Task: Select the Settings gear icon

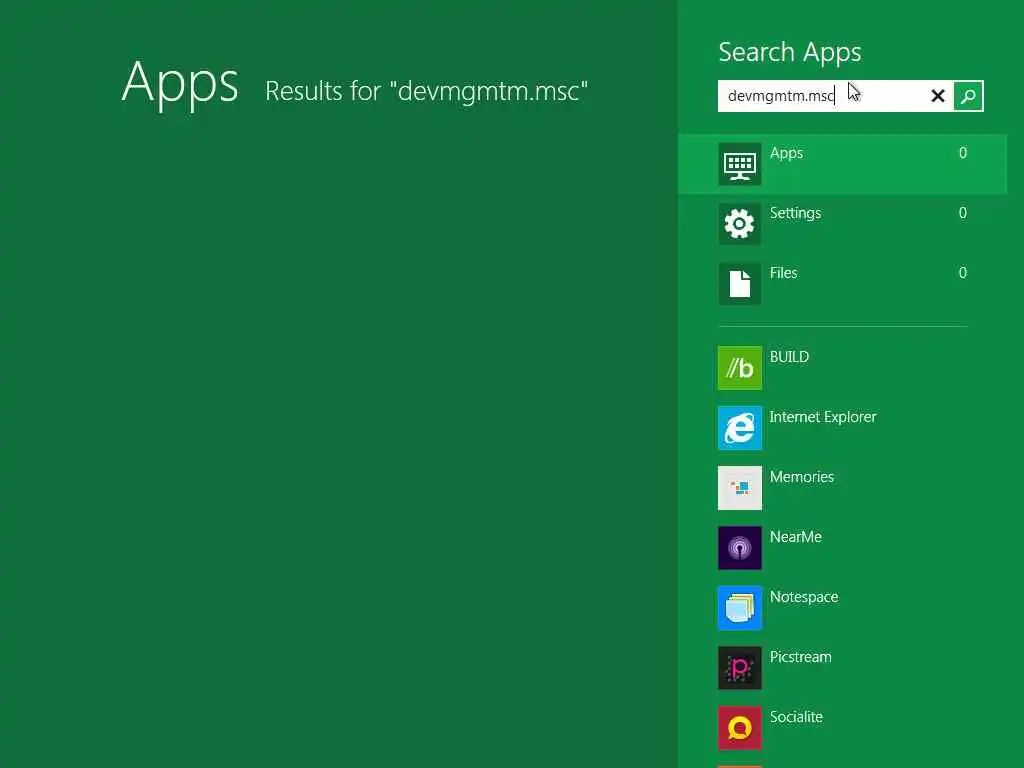Action: click(x=740, y=224)
